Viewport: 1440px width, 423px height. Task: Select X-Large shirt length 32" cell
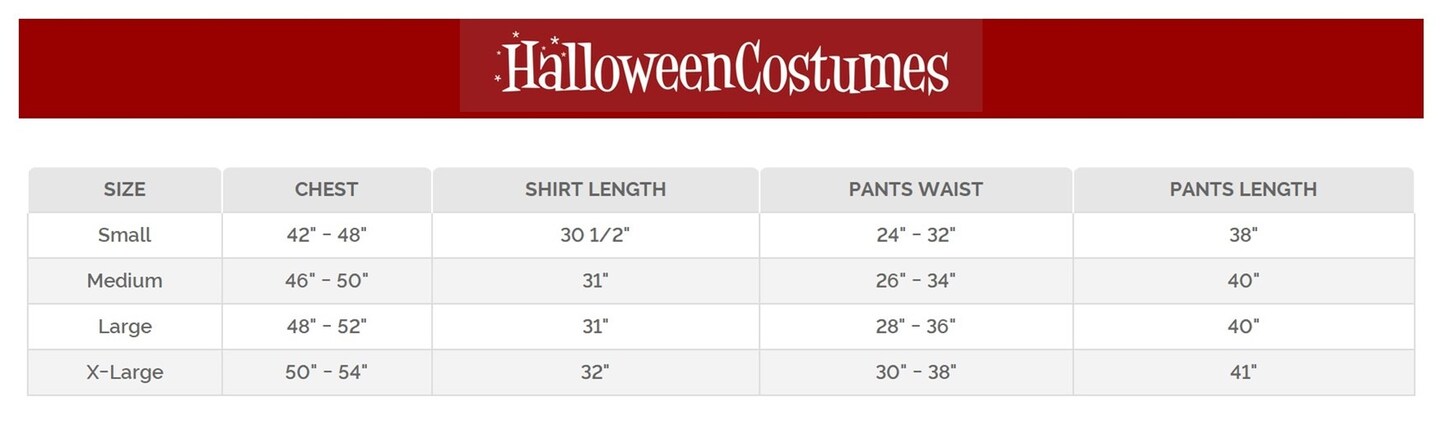(595, 373)
